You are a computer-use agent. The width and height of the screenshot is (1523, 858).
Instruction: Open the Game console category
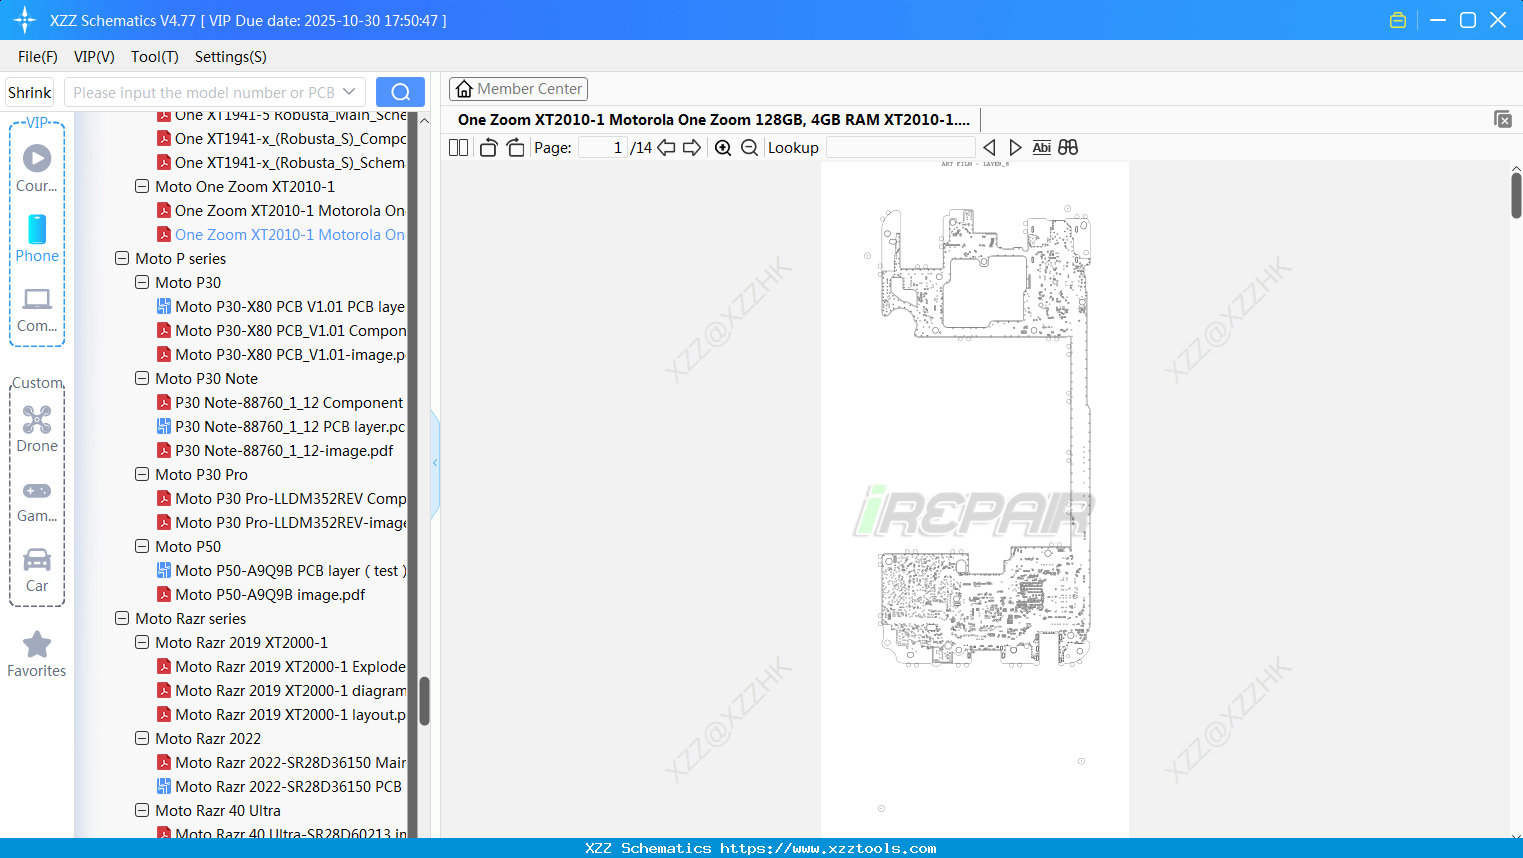(x=37, y=500)
